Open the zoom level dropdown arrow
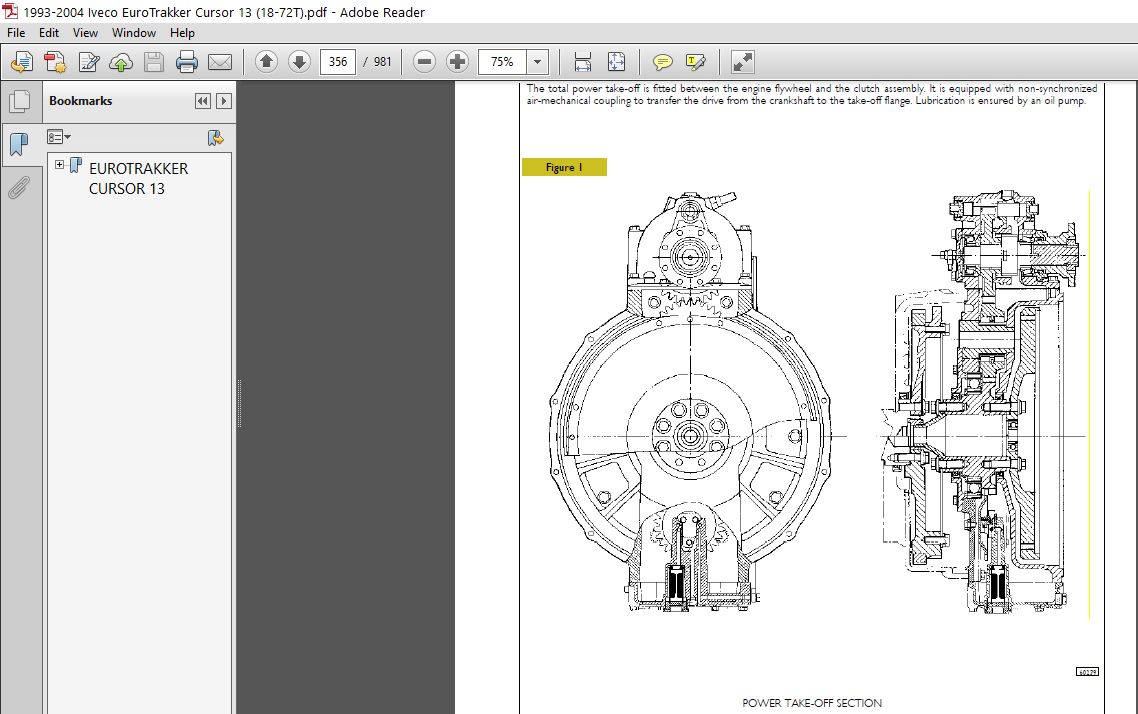 (x=537, y=62)
